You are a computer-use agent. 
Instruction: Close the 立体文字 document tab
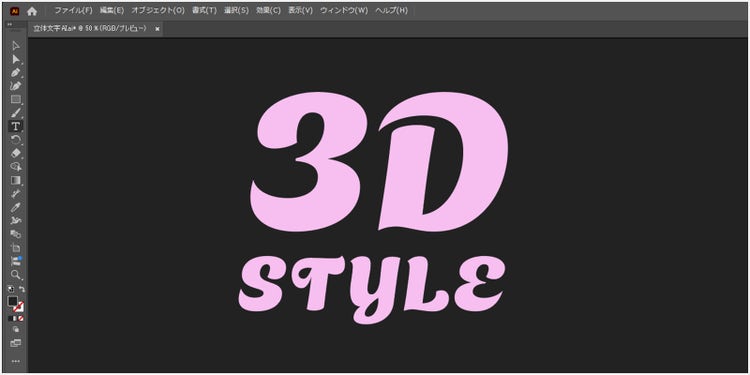157,29
